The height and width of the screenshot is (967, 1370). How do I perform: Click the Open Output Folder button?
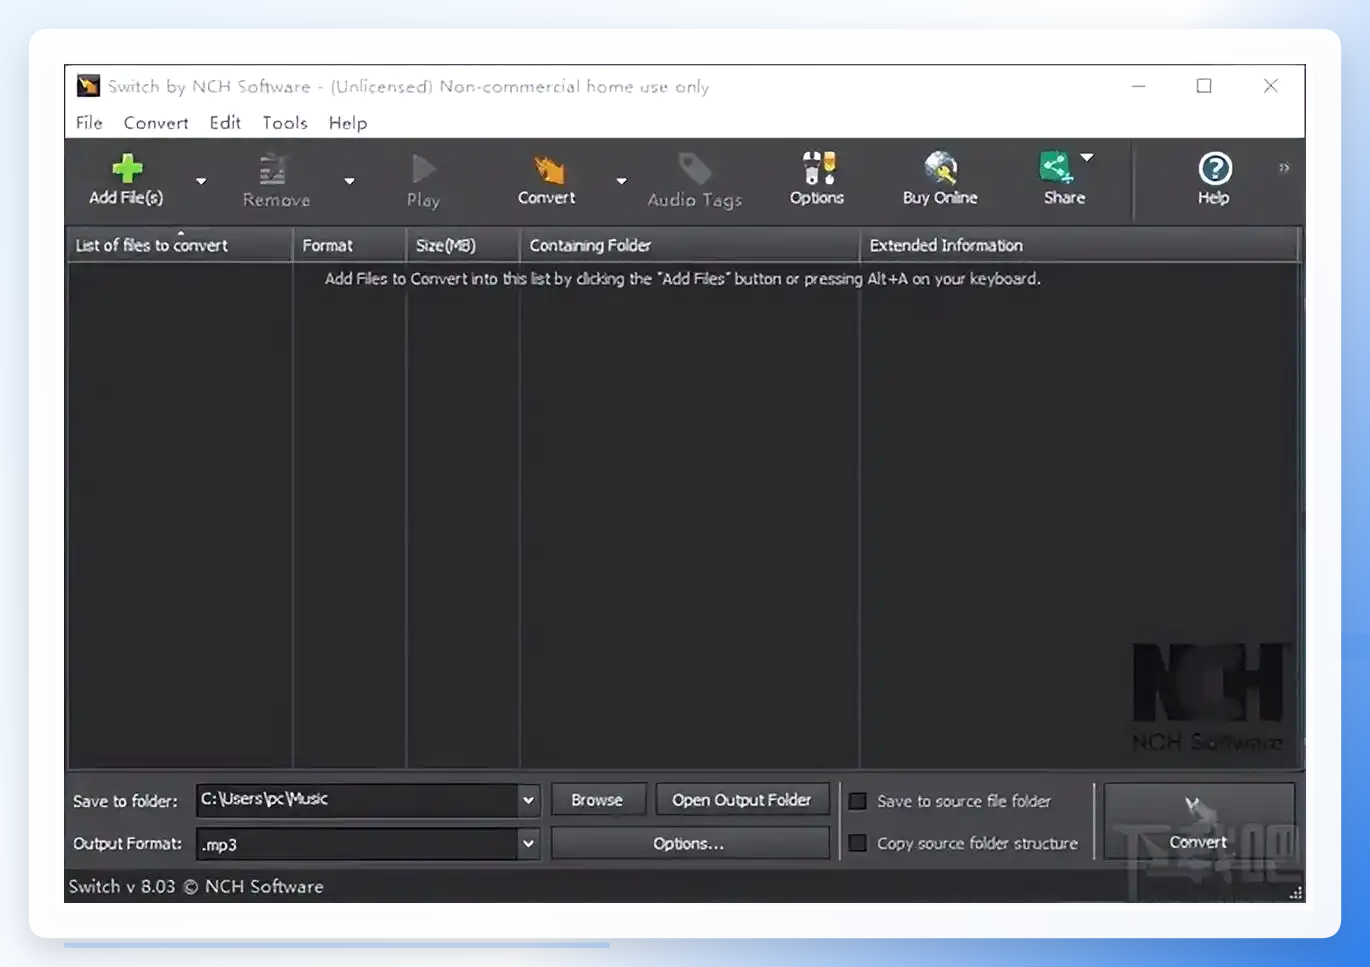pos(742,800)
